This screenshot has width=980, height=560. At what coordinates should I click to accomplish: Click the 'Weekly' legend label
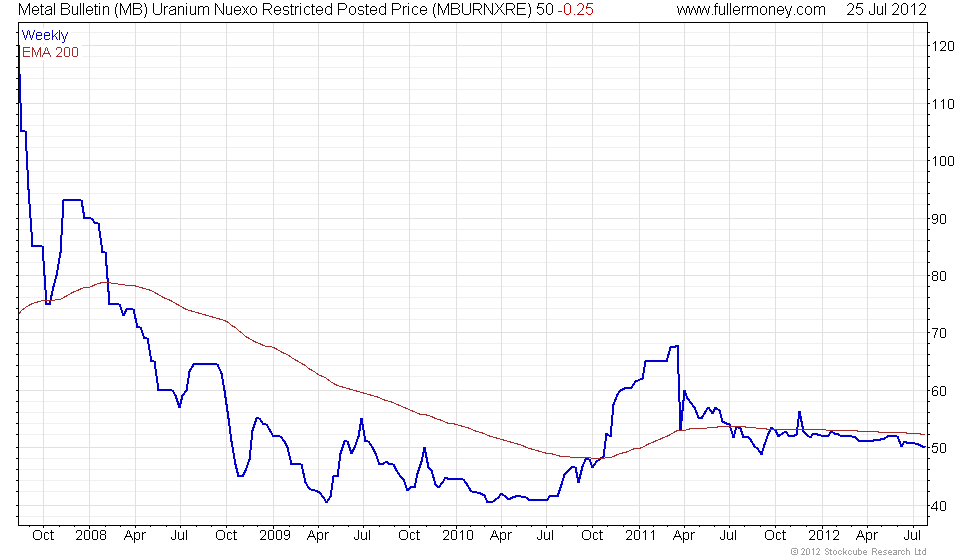44,36
